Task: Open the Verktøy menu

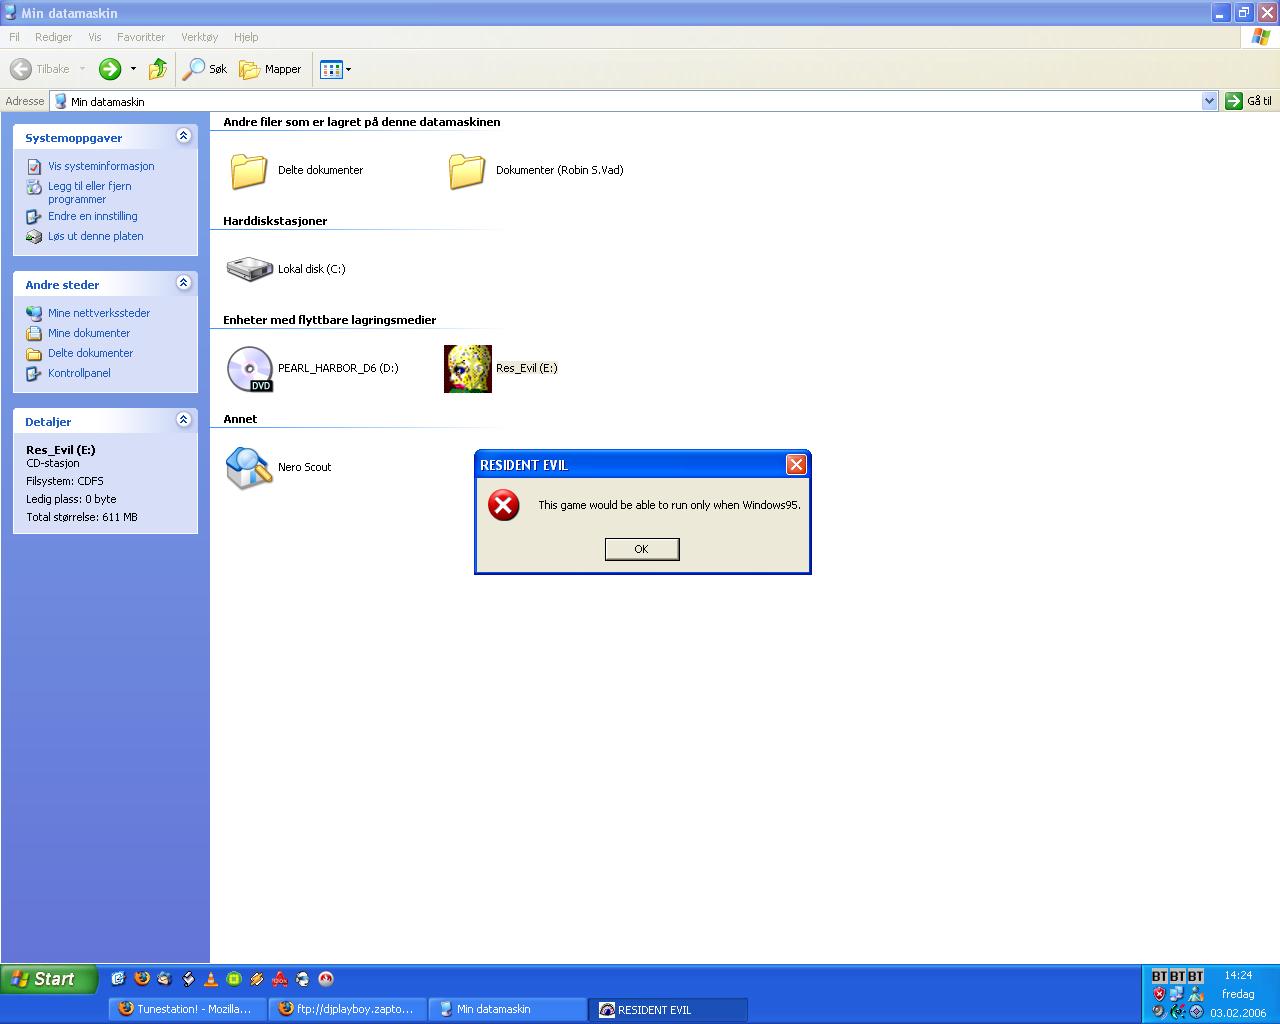Action: pos(199,37)
